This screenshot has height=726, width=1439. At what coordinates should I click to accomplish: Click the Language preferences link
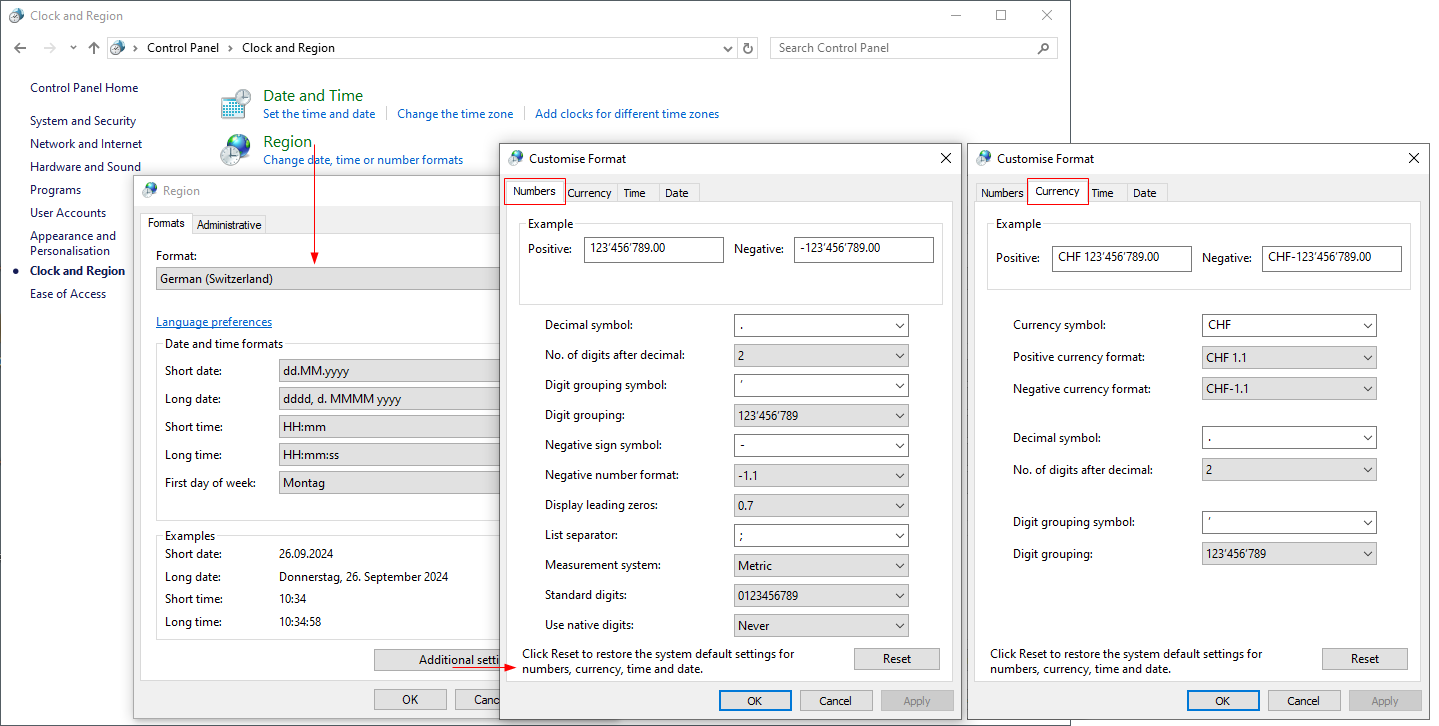214,322
